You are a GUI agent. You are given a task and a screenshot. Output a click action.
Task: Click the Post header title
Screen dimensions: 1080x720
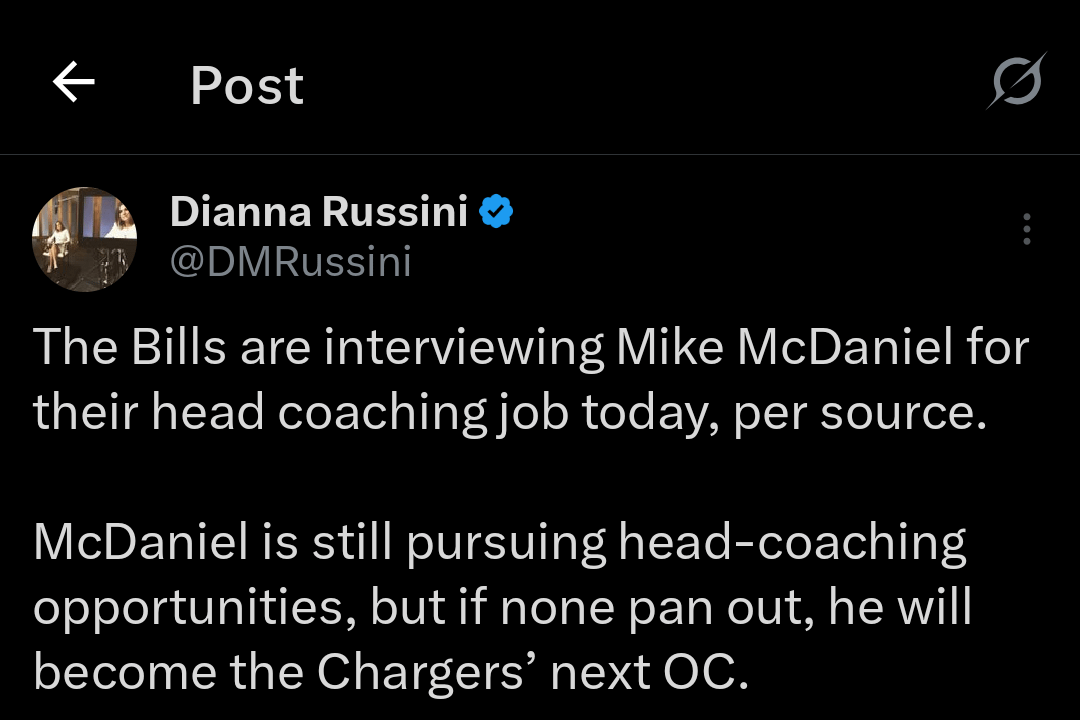247,85
